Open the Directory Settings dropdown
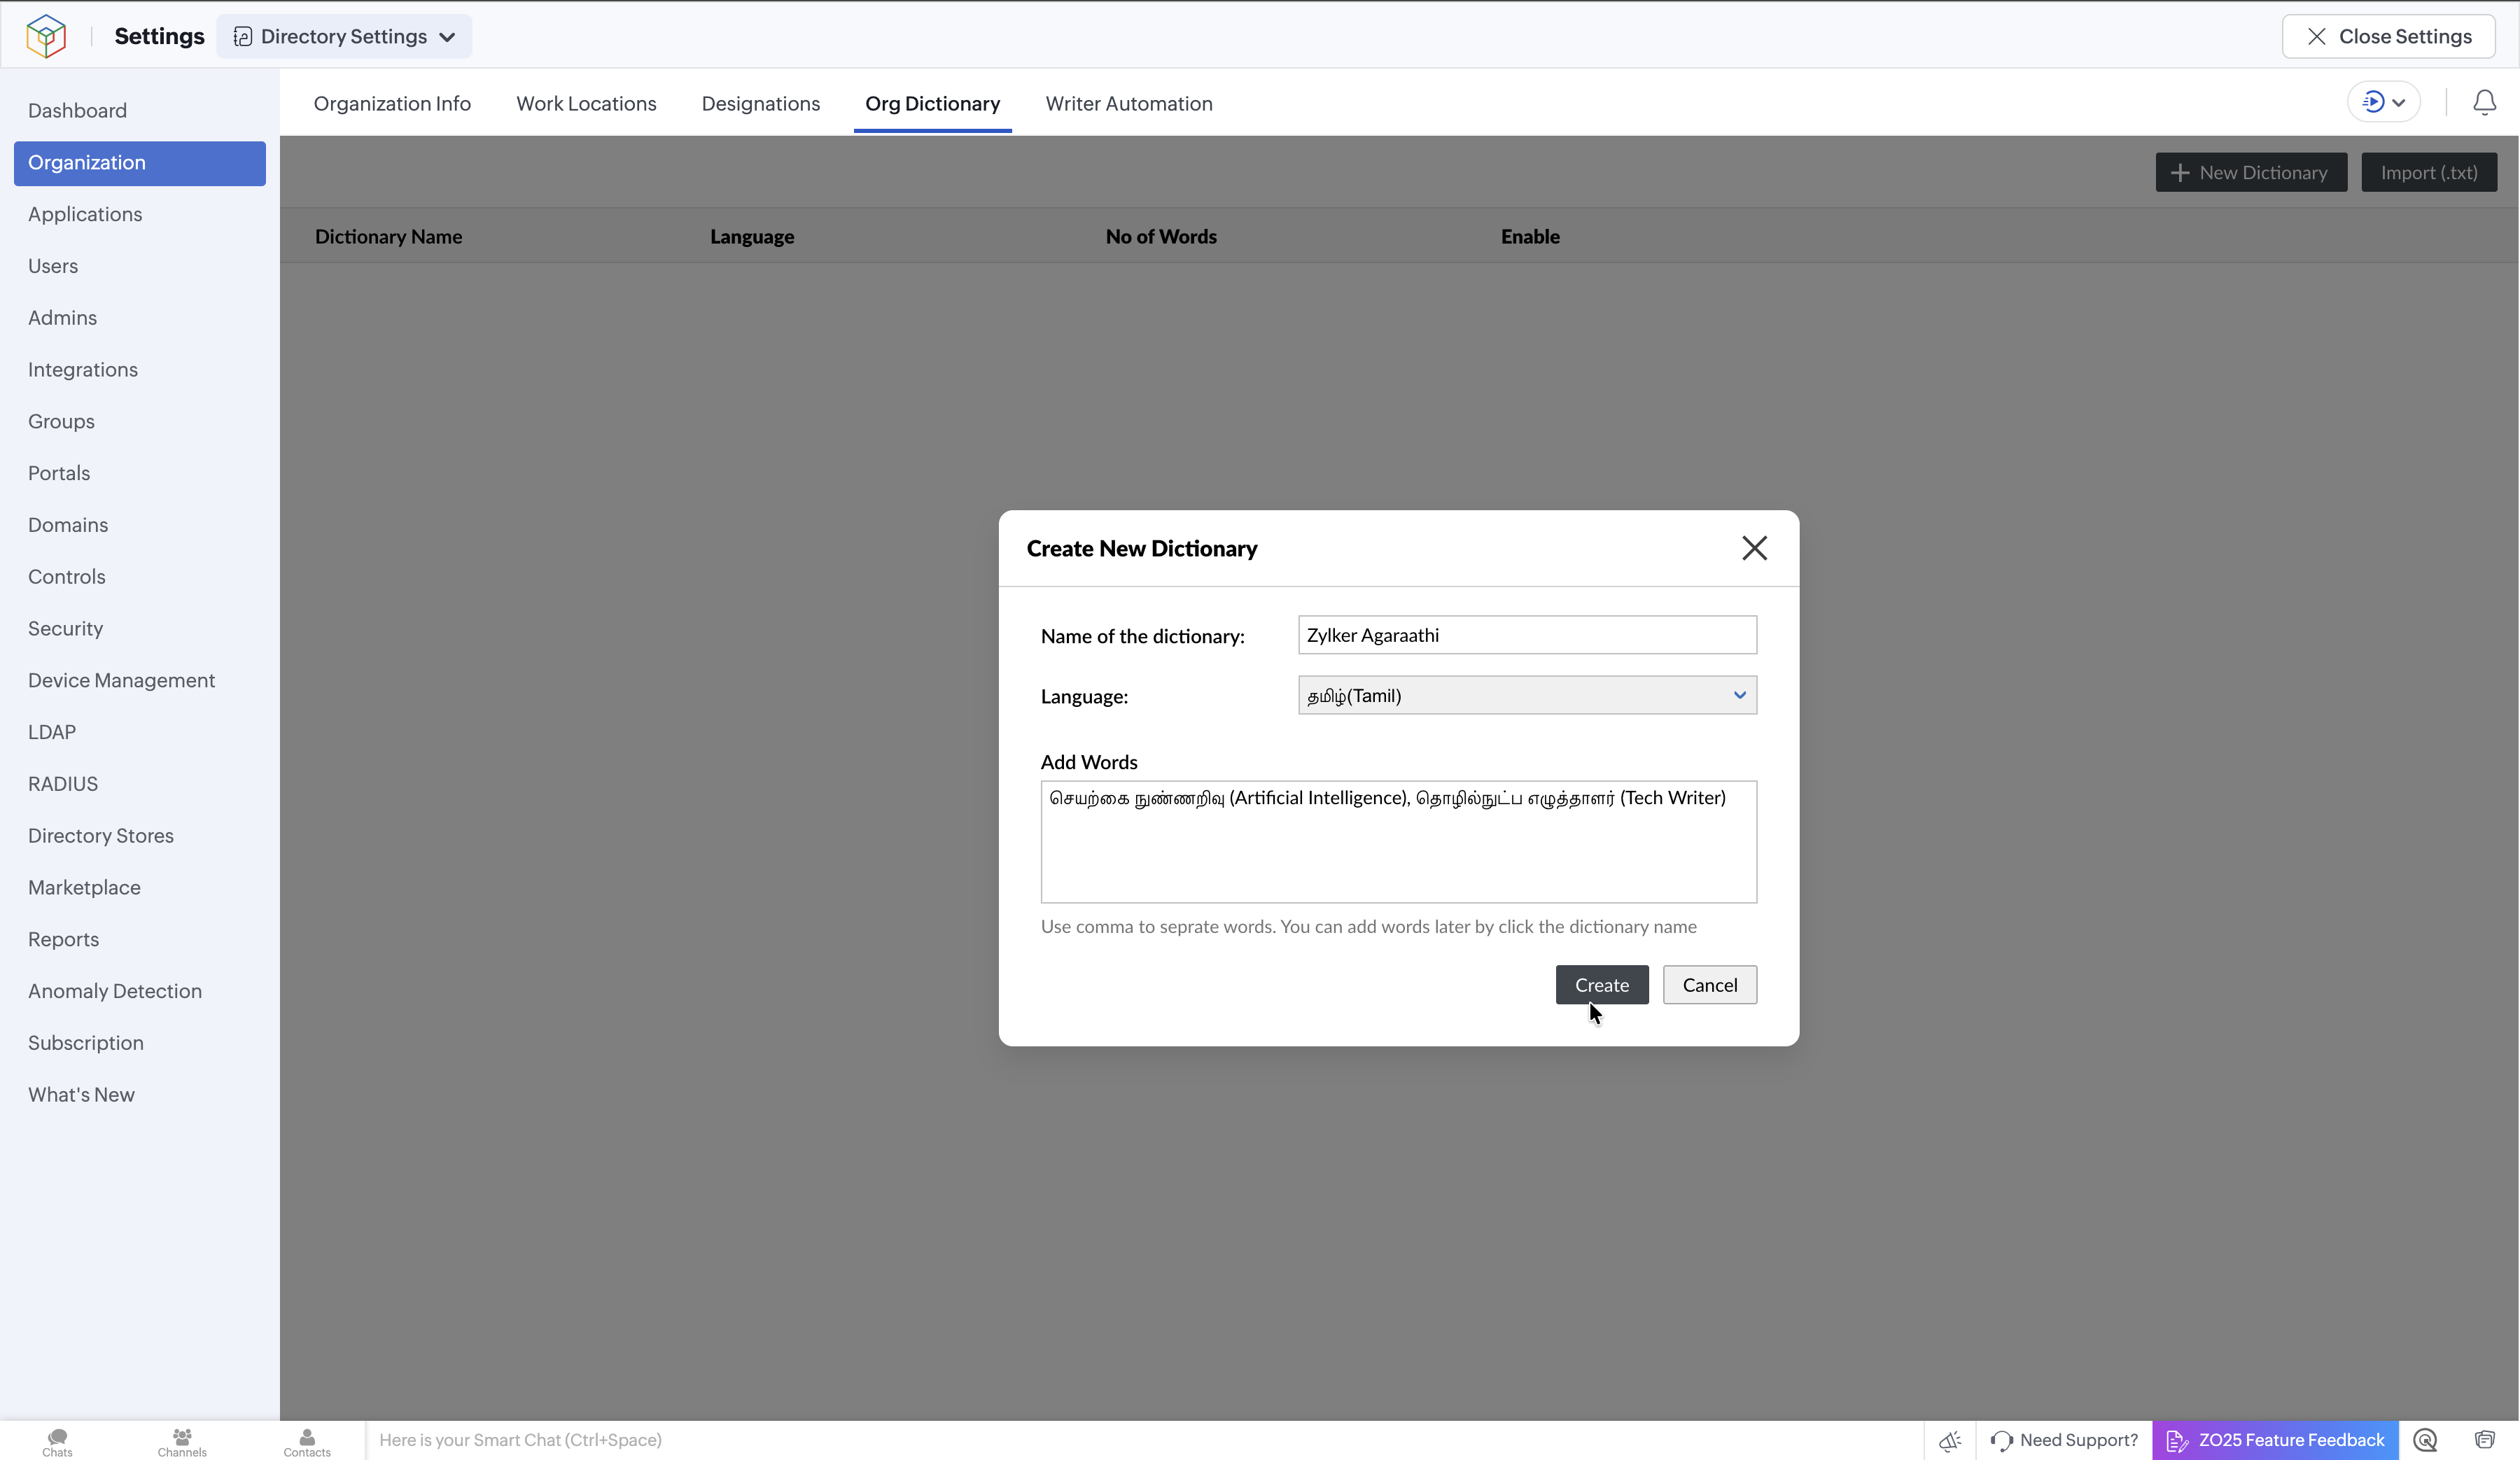 [344, 36]
